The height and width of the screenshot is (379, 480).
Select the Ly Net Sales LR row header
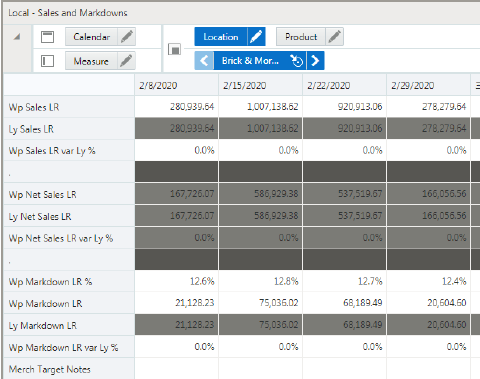point(69,216)
